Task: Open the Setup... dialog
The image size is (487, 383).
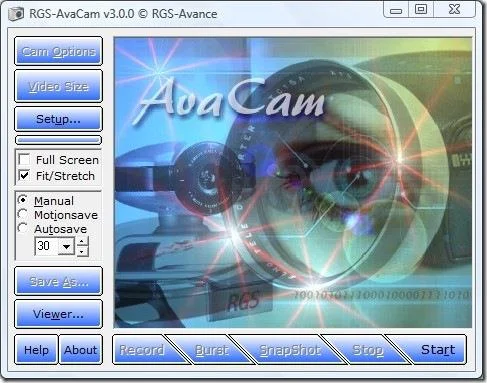Action: [58, 119]
